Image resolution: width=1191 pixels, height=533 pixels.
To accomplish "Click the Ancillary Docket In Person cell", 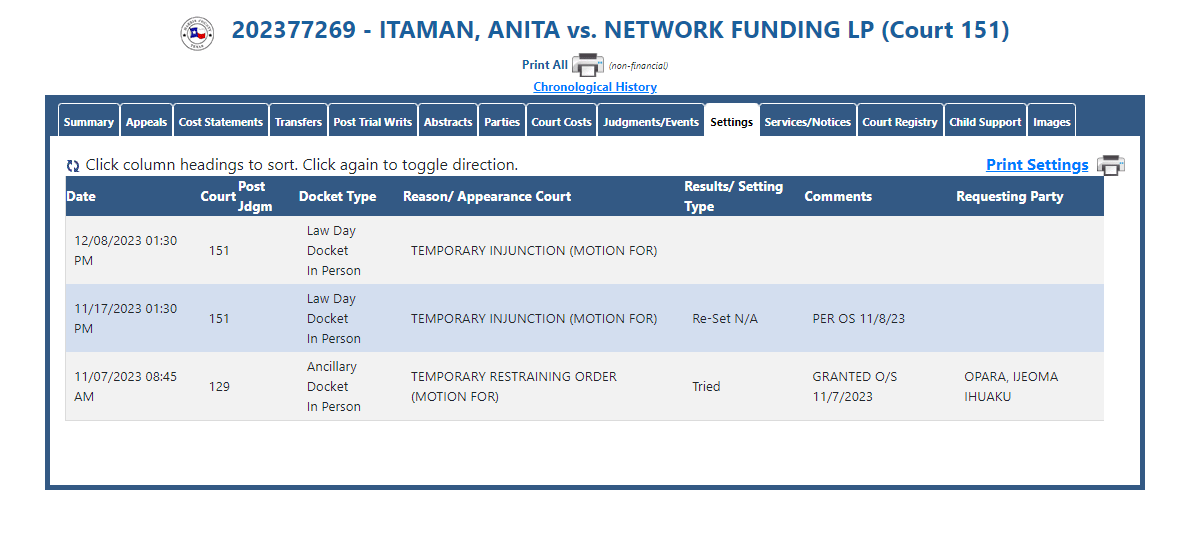I will point(333,386).
